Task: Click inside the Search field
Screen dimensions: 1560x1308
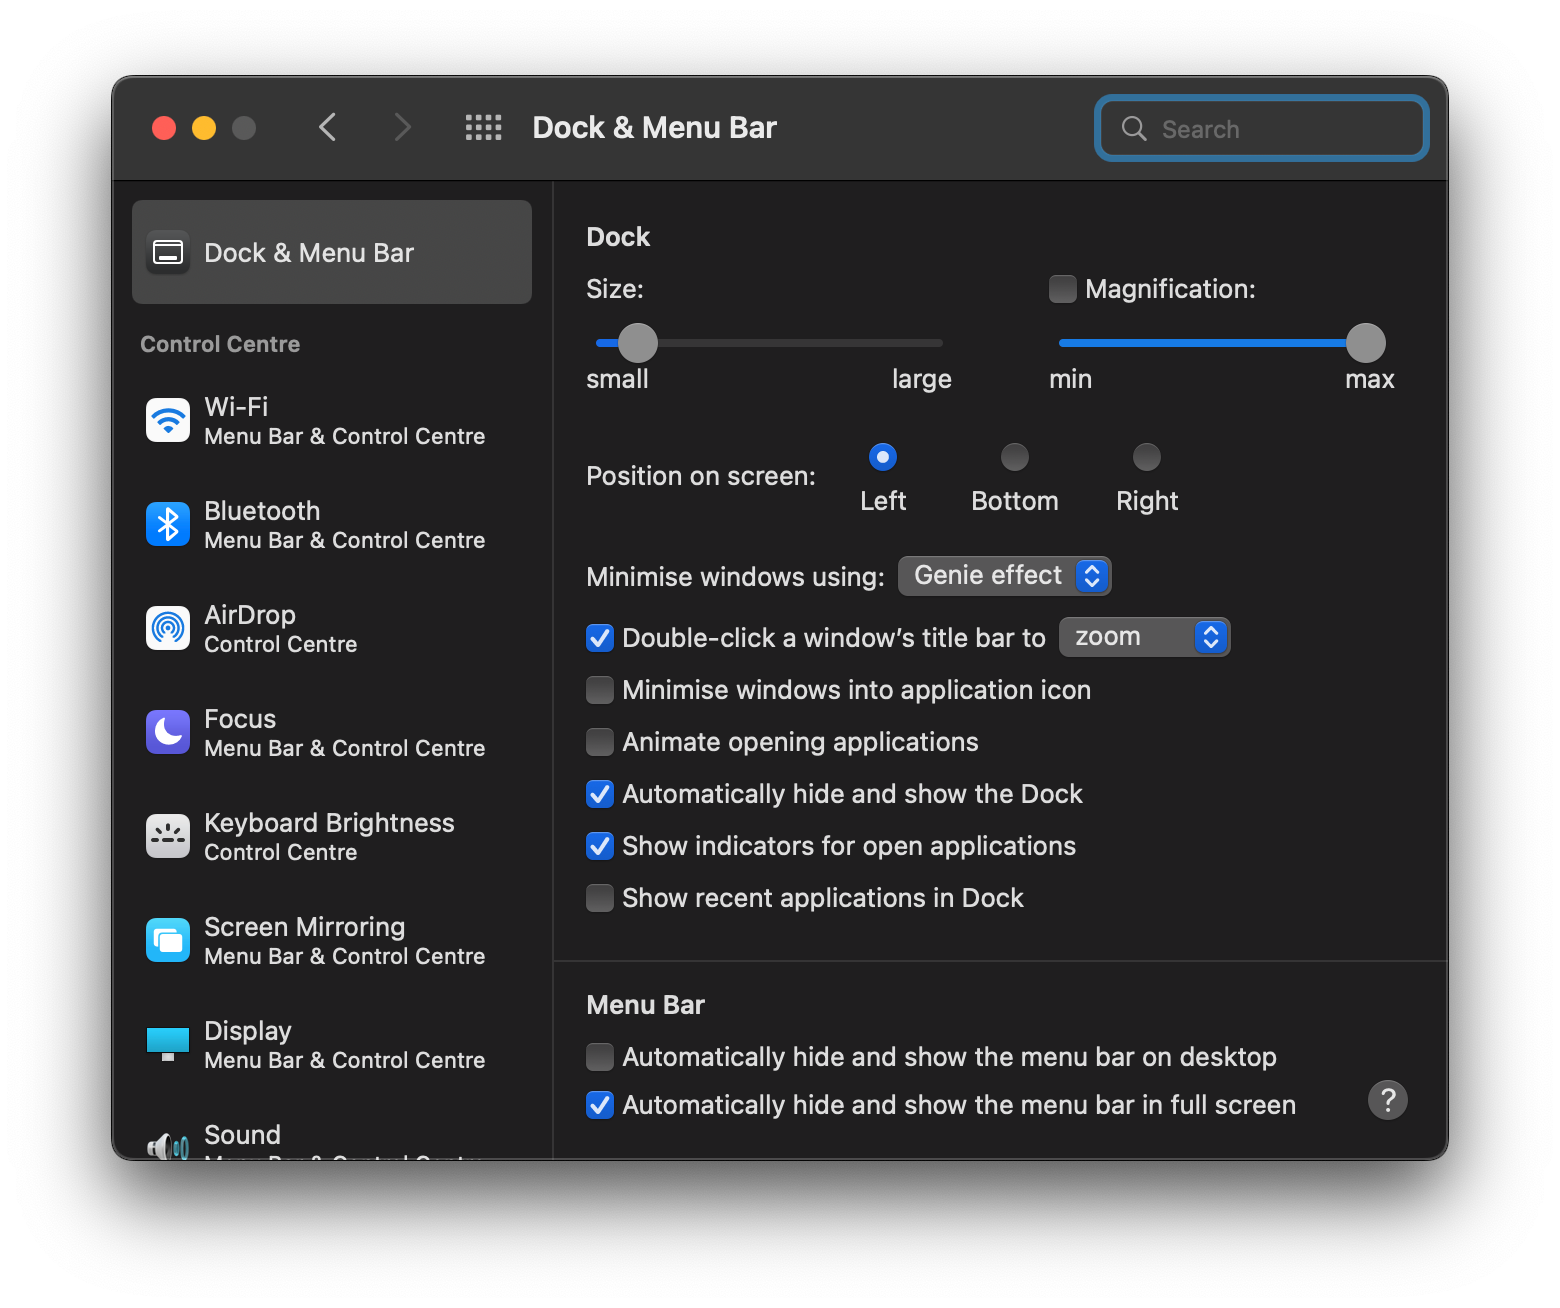Action: (1260, 128)
